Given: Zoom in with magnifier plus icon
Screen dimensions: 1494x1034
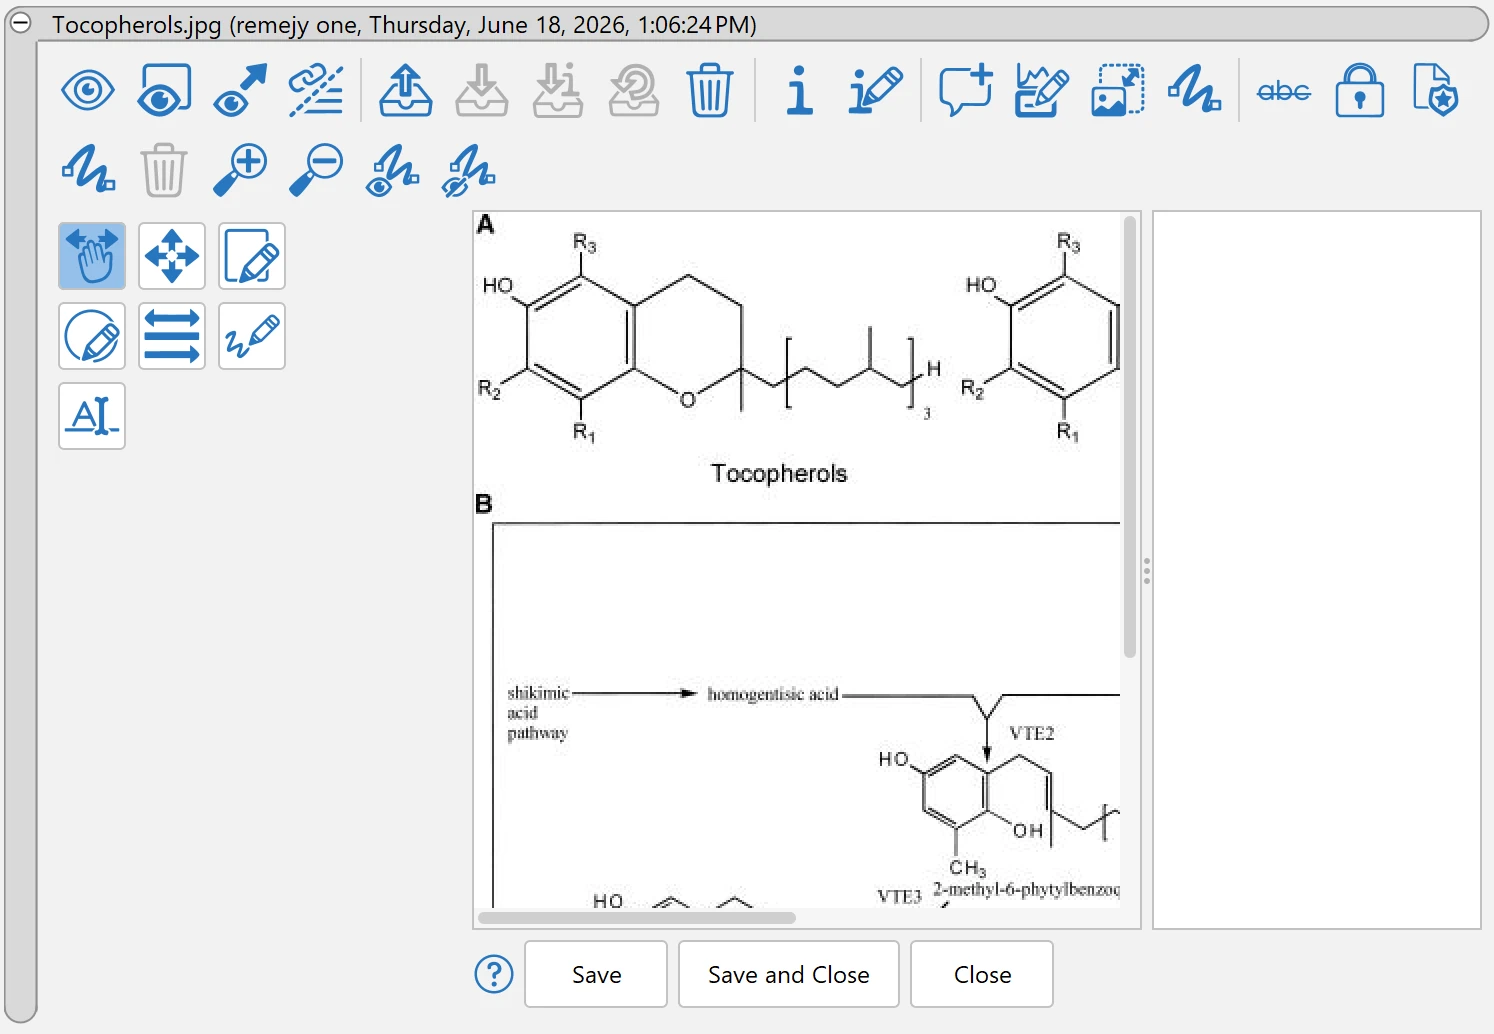Looking at the screenshot, I should tap(240, 170).
